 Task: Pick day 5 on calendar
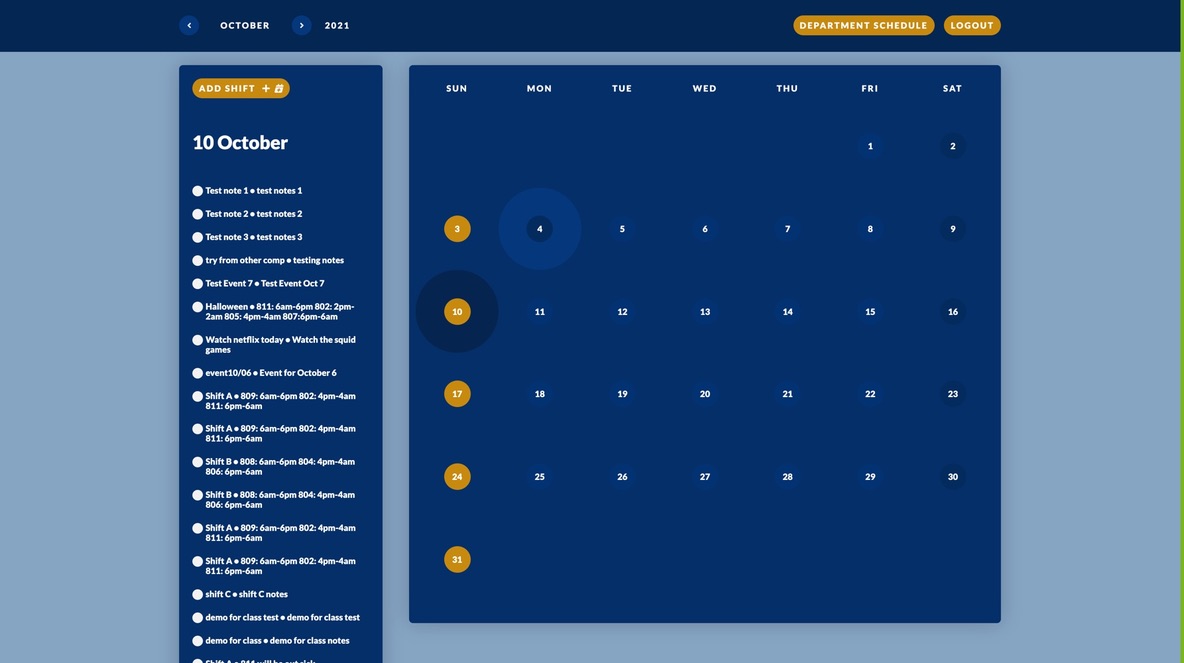click(x=622, y=229)
